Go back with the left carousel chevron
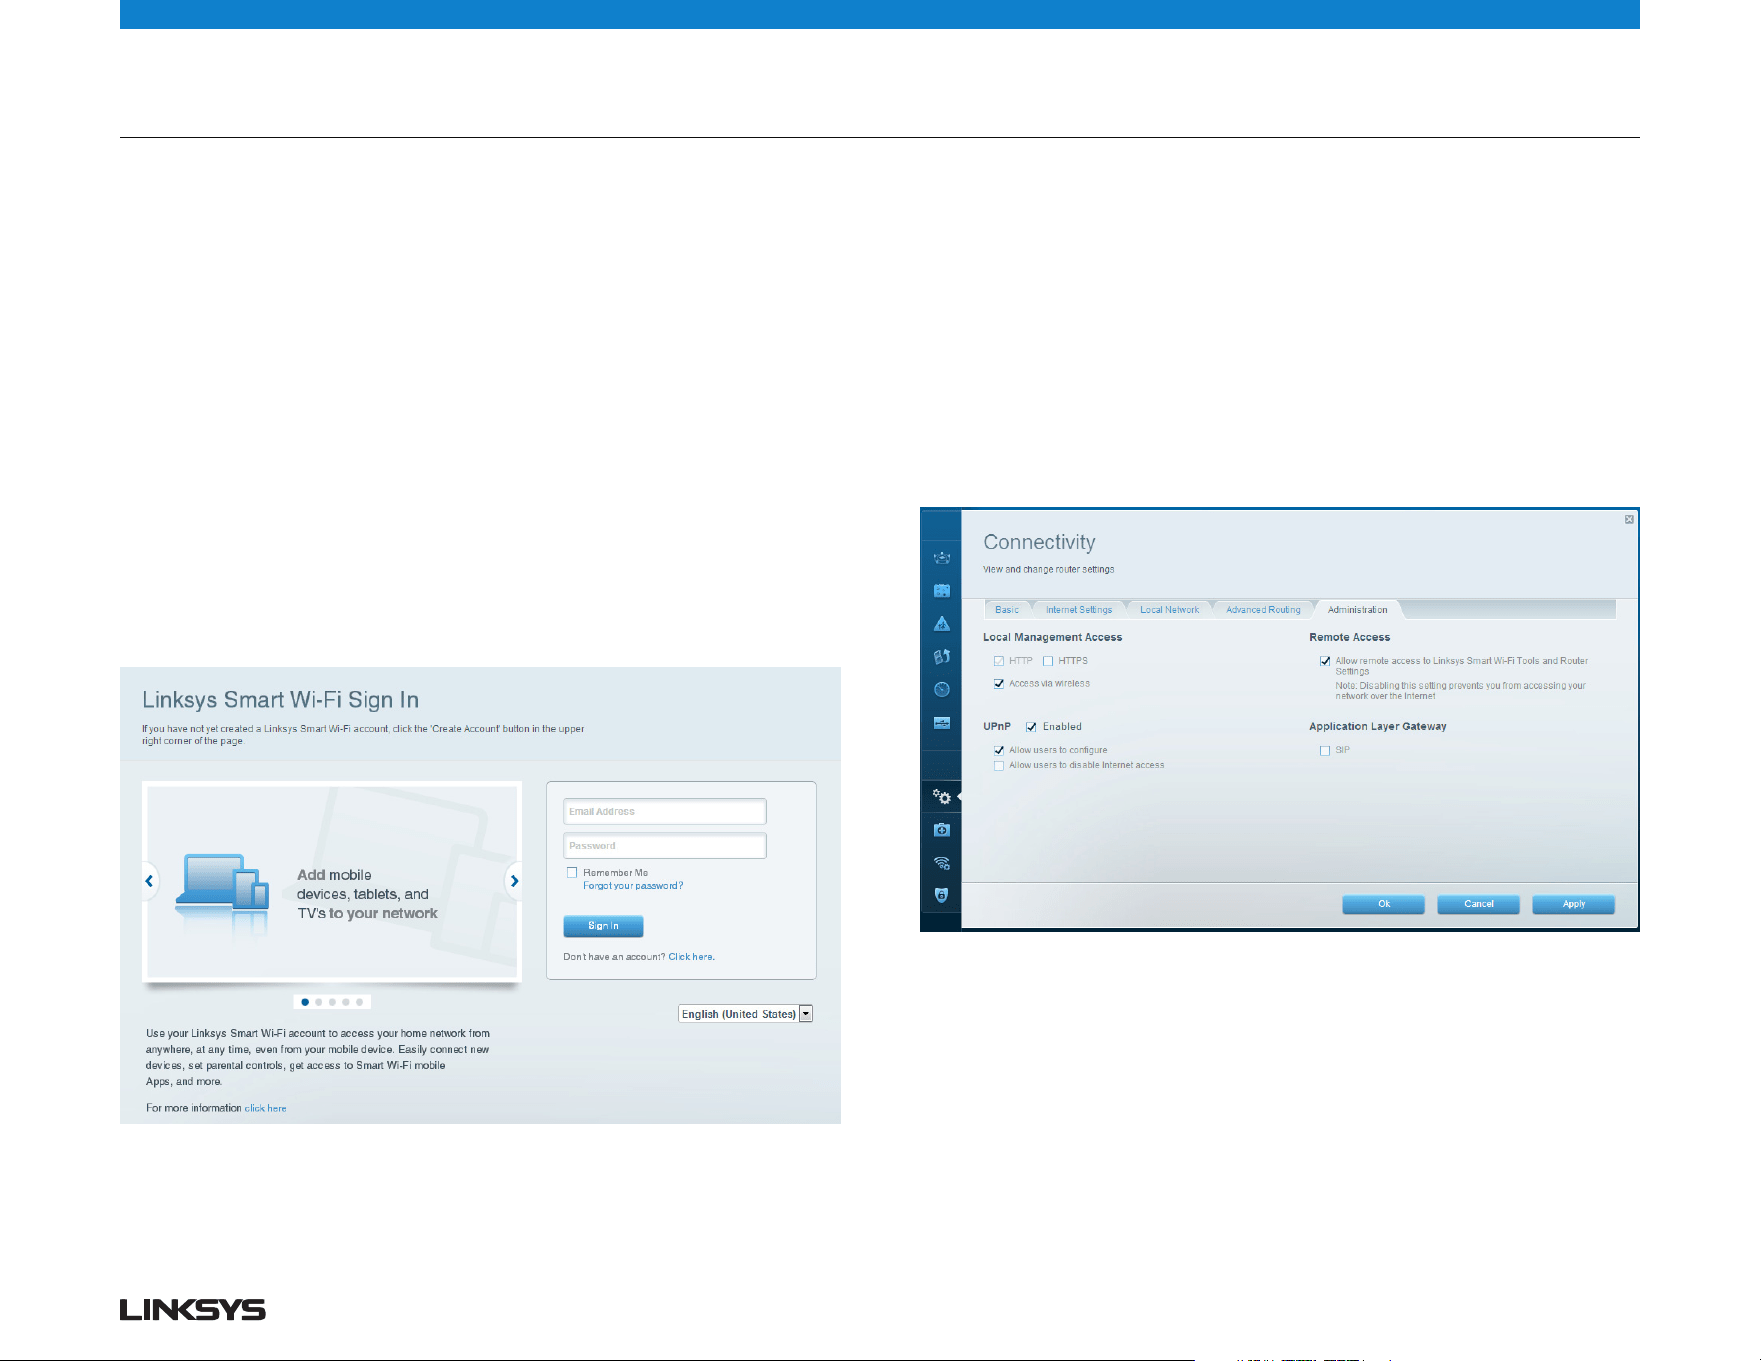Viewport: 1761px width, 1361px height. [149, 881]
